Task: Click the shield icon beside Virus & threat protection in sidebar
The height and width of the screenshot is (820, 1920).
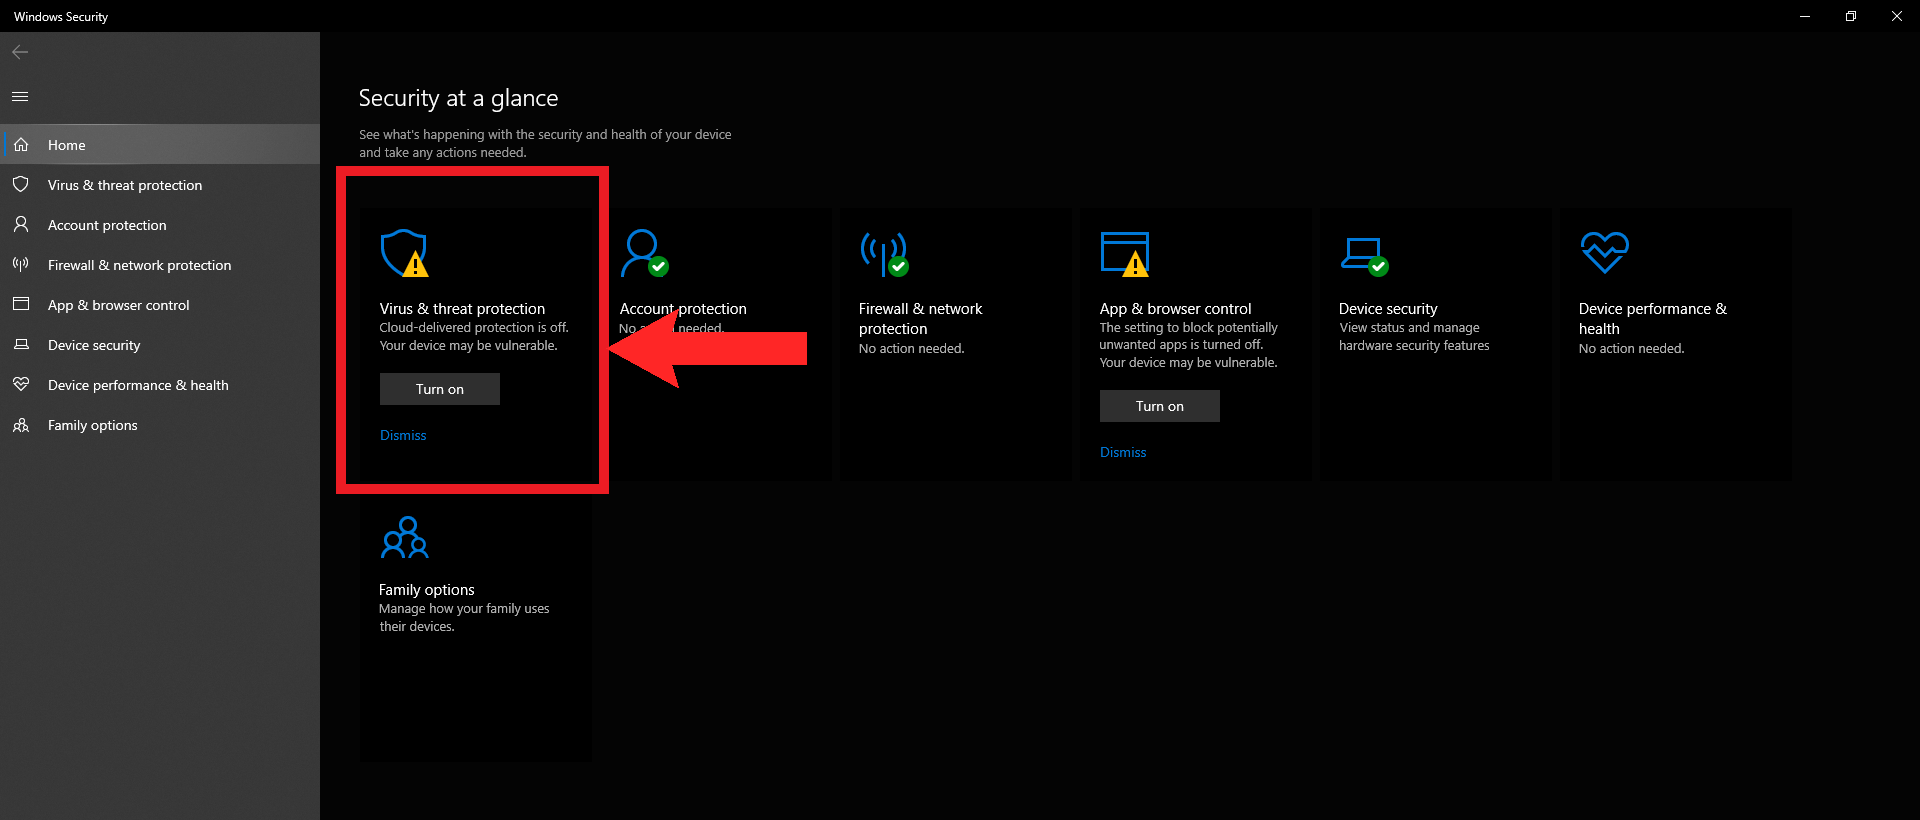Action: coord(21,185)
